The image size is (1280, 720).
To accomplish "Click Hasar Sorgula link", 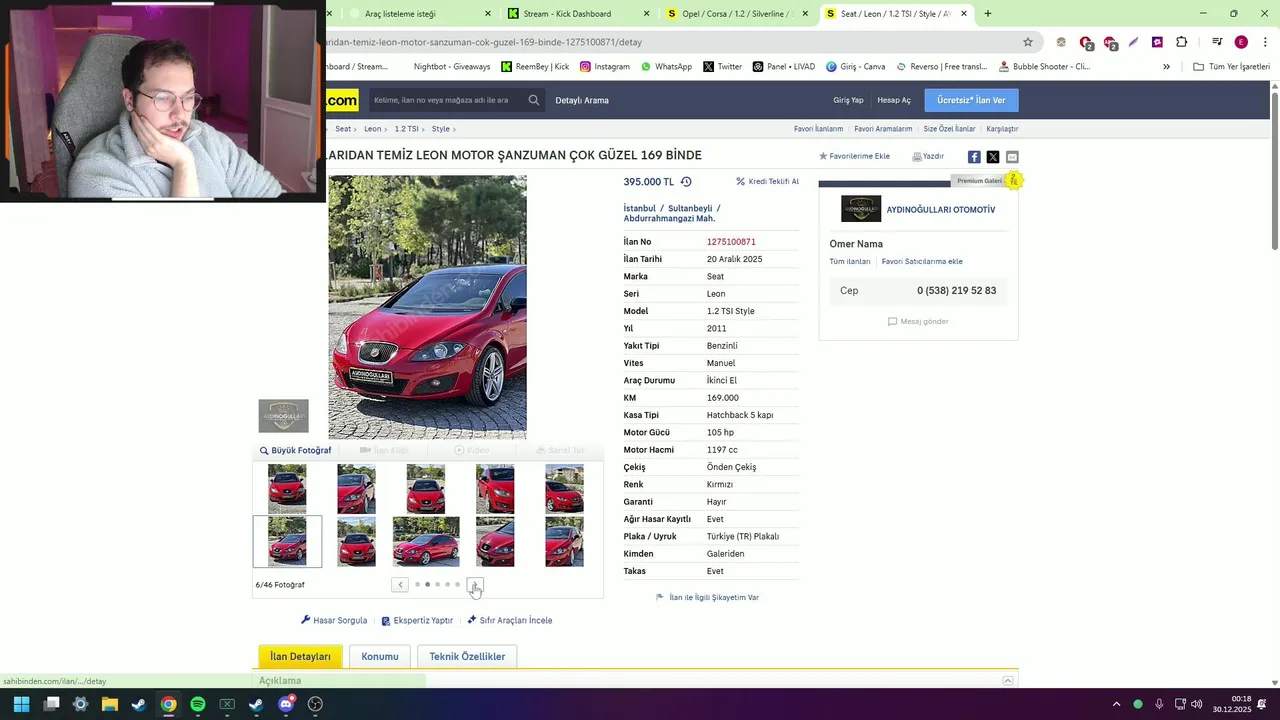I will coord(334,621).
